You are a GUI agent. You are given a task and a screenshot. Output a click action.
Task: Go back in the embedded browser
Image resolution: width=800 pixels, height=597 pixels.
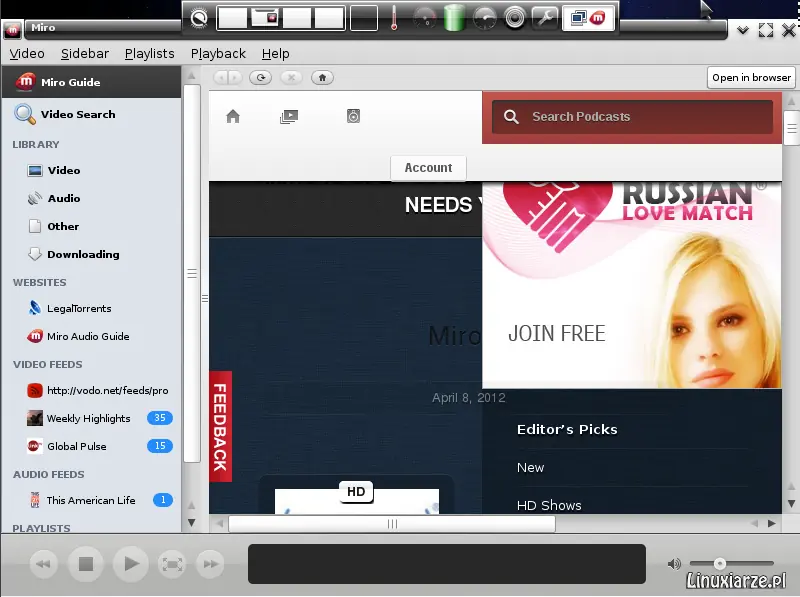pos(220,78)
